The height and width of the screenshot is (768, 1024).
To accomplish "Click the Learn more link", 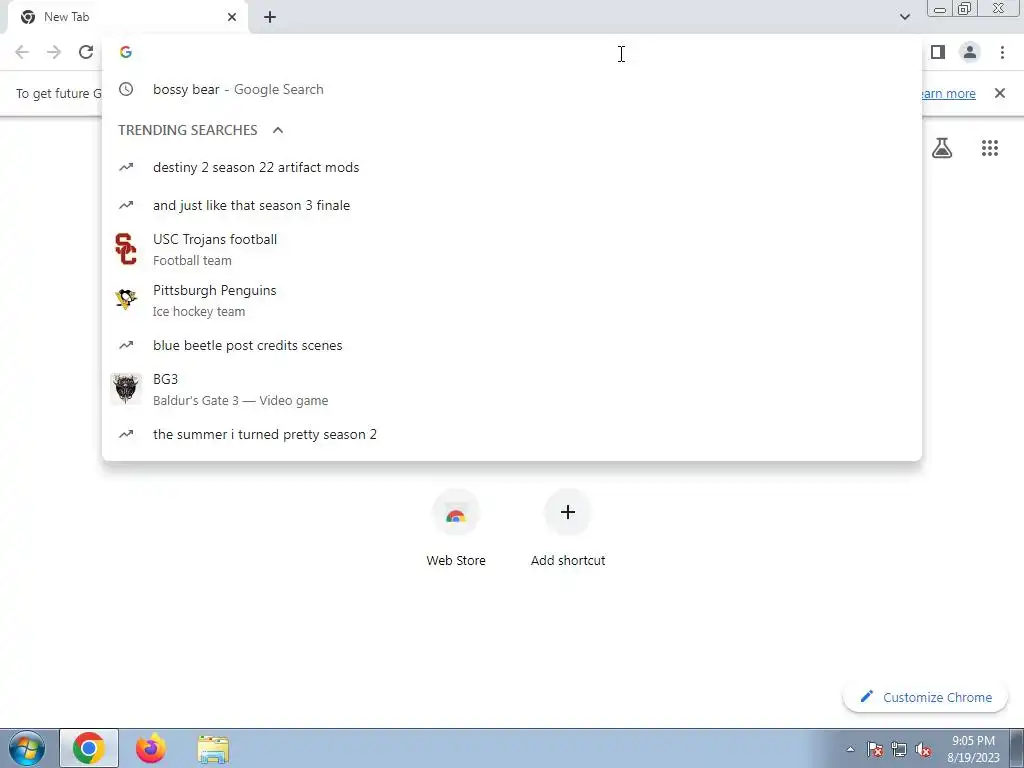I will [948, 93].
